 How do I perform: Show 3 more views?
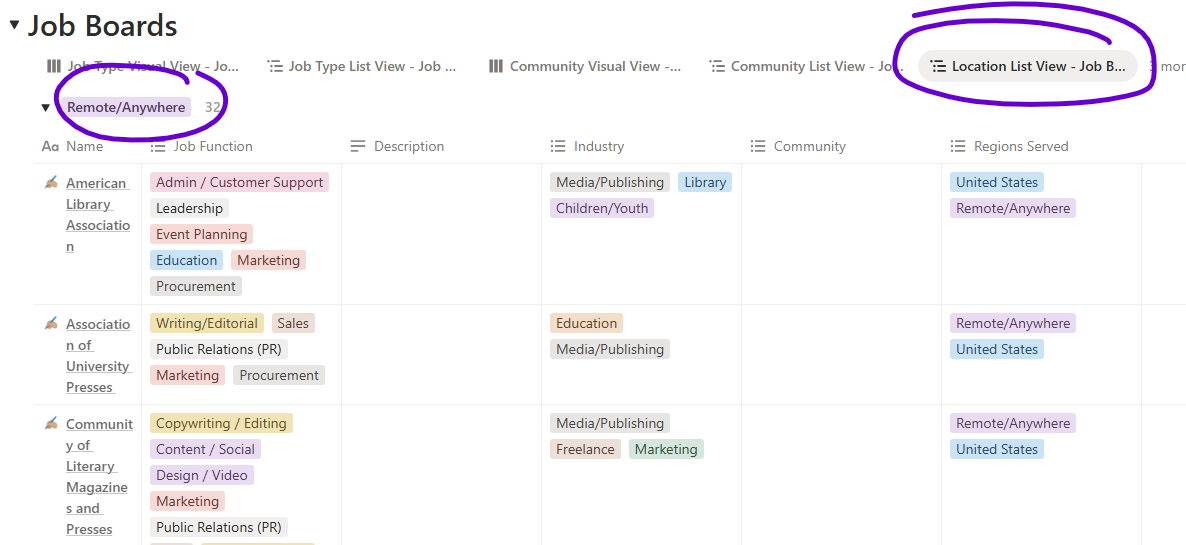pyautogui.click(x=1166, y=67)
